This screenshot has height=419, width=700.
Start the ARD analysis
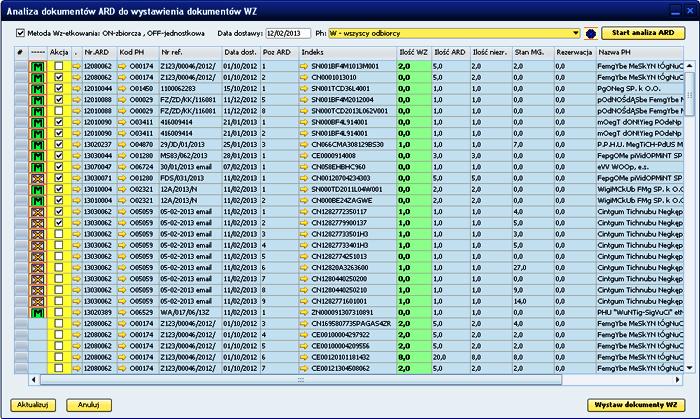643,33
